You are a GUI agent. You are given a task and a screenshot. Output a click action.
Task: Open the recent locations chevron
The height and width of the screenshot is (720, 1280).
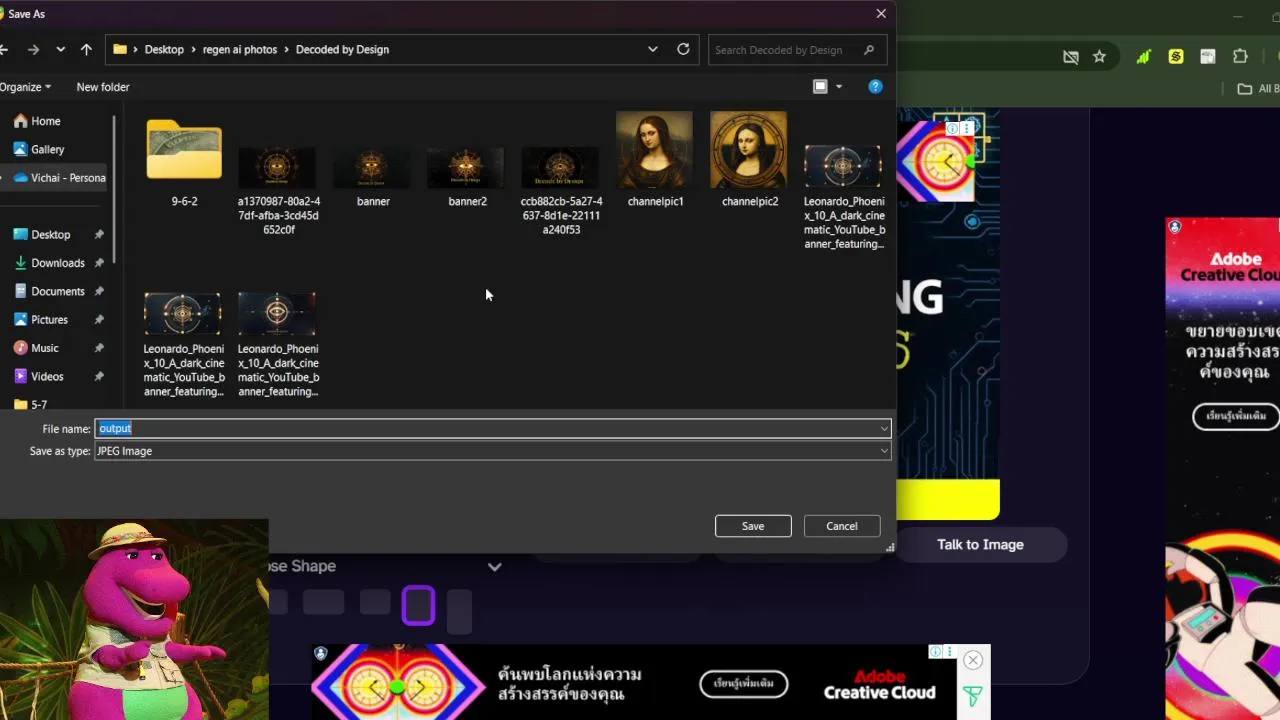[x=61, y=49]
